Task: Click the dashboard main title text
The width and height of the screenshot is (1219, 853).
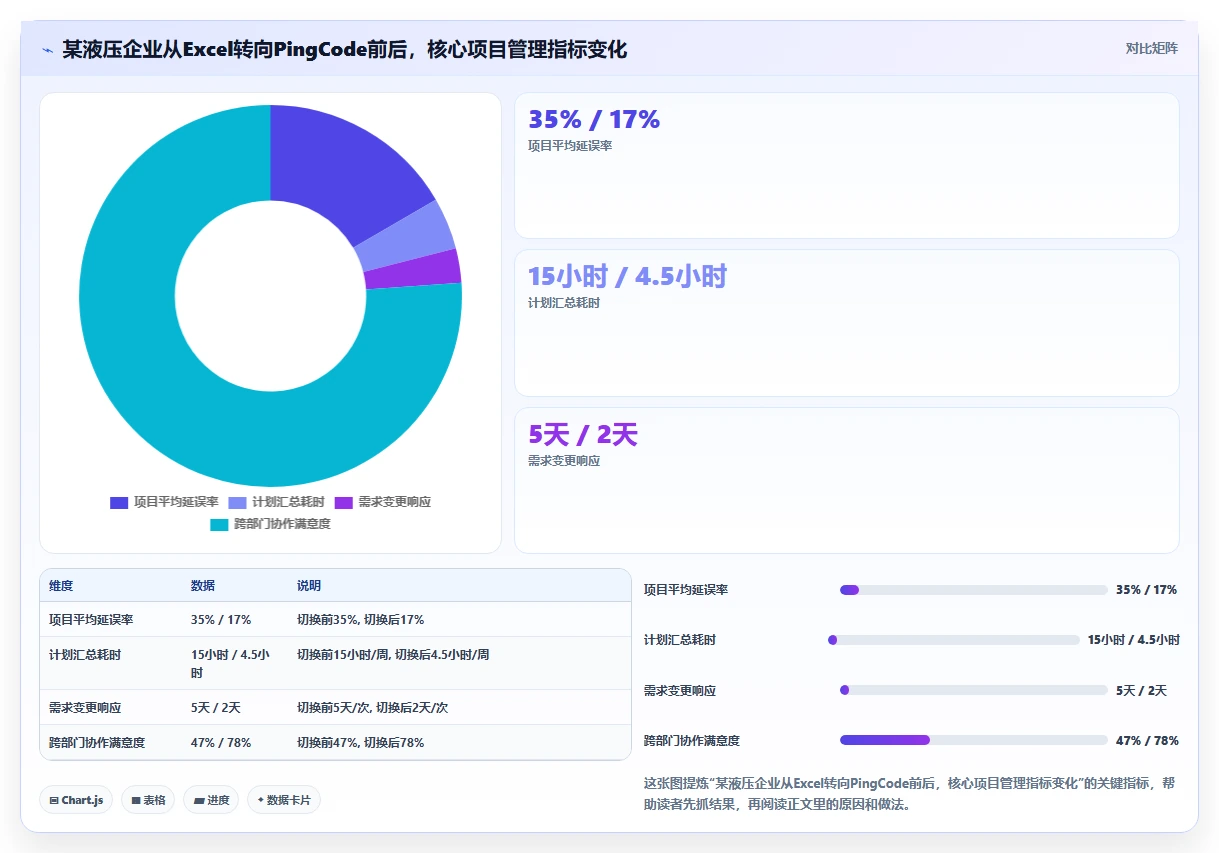Action: [345, 49]
